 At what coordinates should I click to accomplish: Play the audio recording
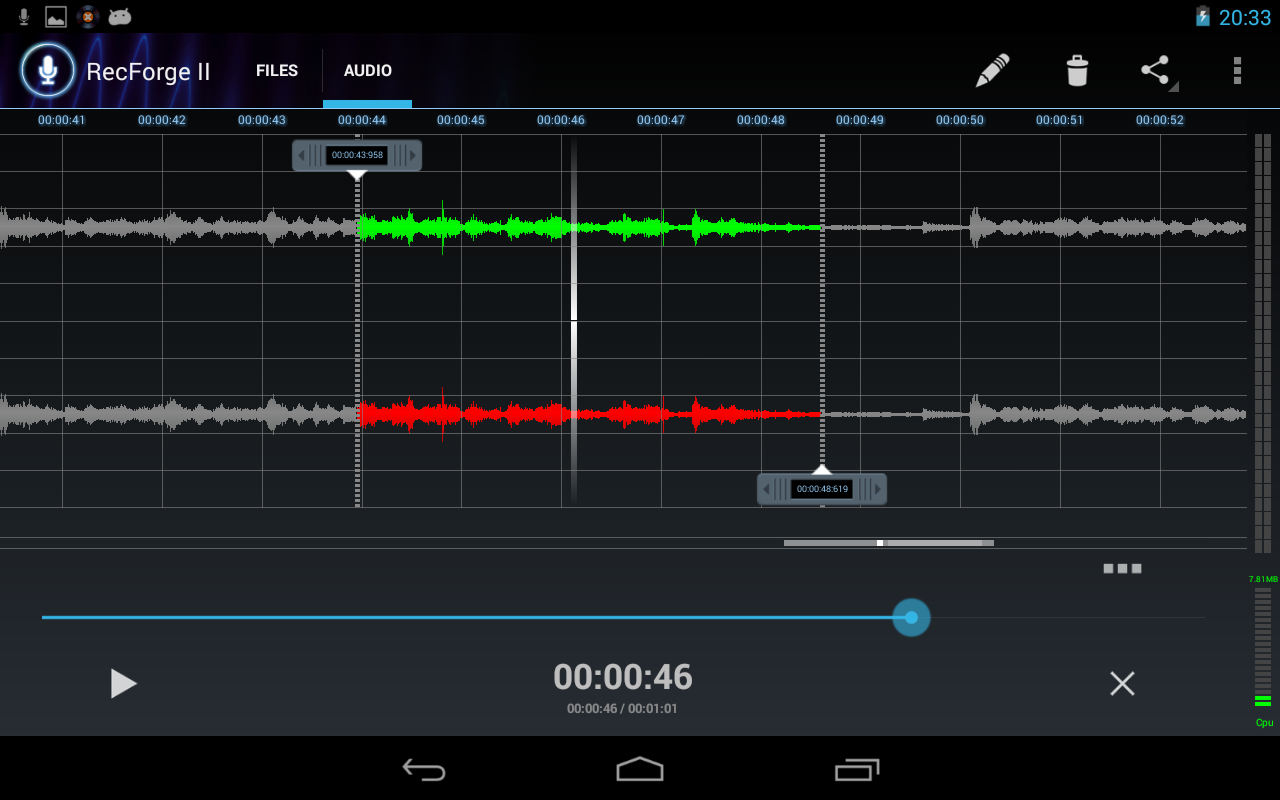tap(124, 683)
